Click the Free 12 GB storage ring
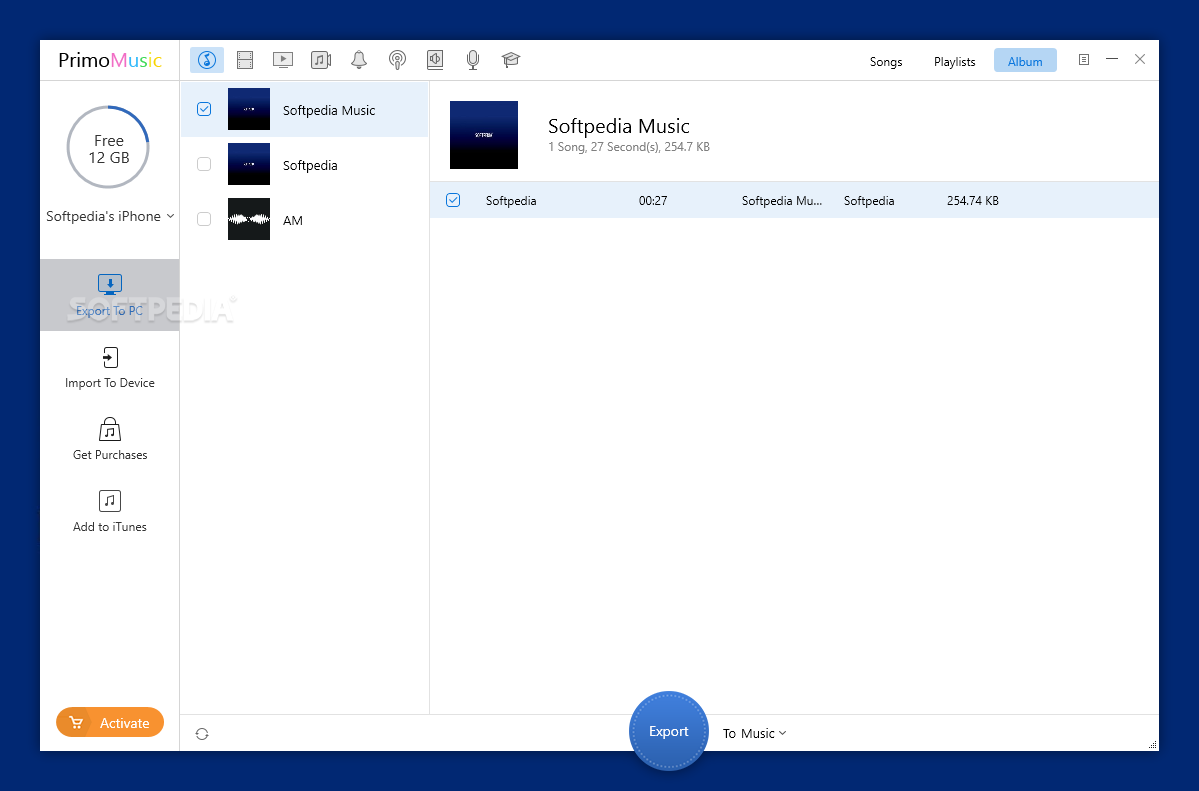This screenshot has width=1199, height=791. coord(108,148)
